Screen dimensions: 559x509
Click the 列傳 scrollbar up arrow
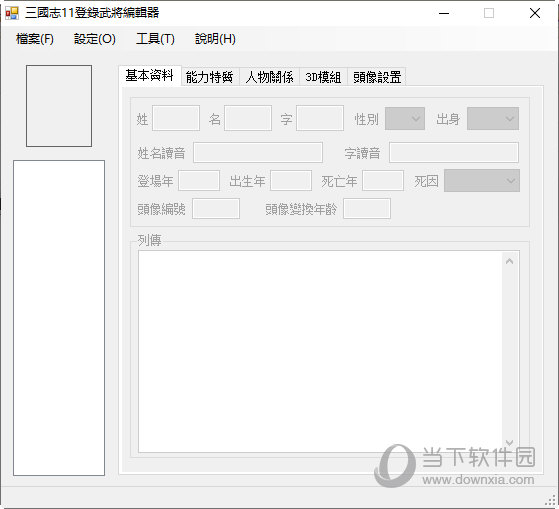click(x=509, y=261)
